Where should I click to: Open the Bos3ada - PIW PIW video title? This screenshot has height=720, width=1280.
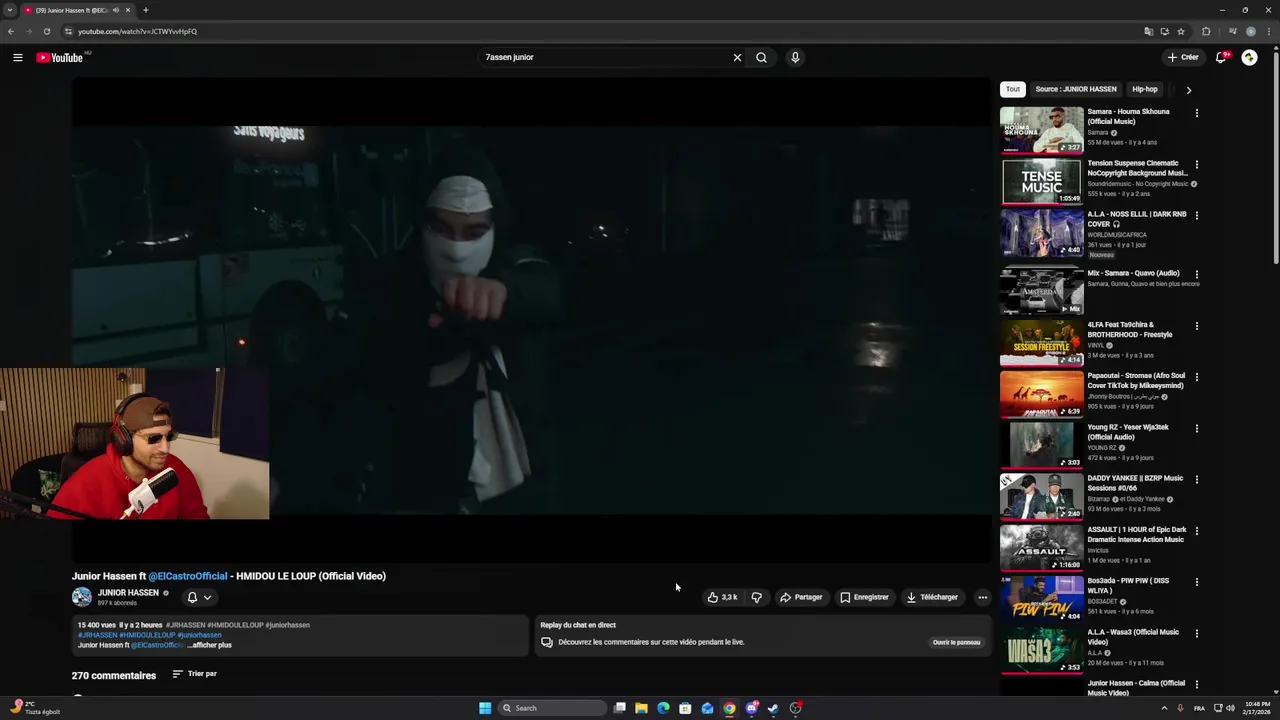click(x=1128, y=585)
